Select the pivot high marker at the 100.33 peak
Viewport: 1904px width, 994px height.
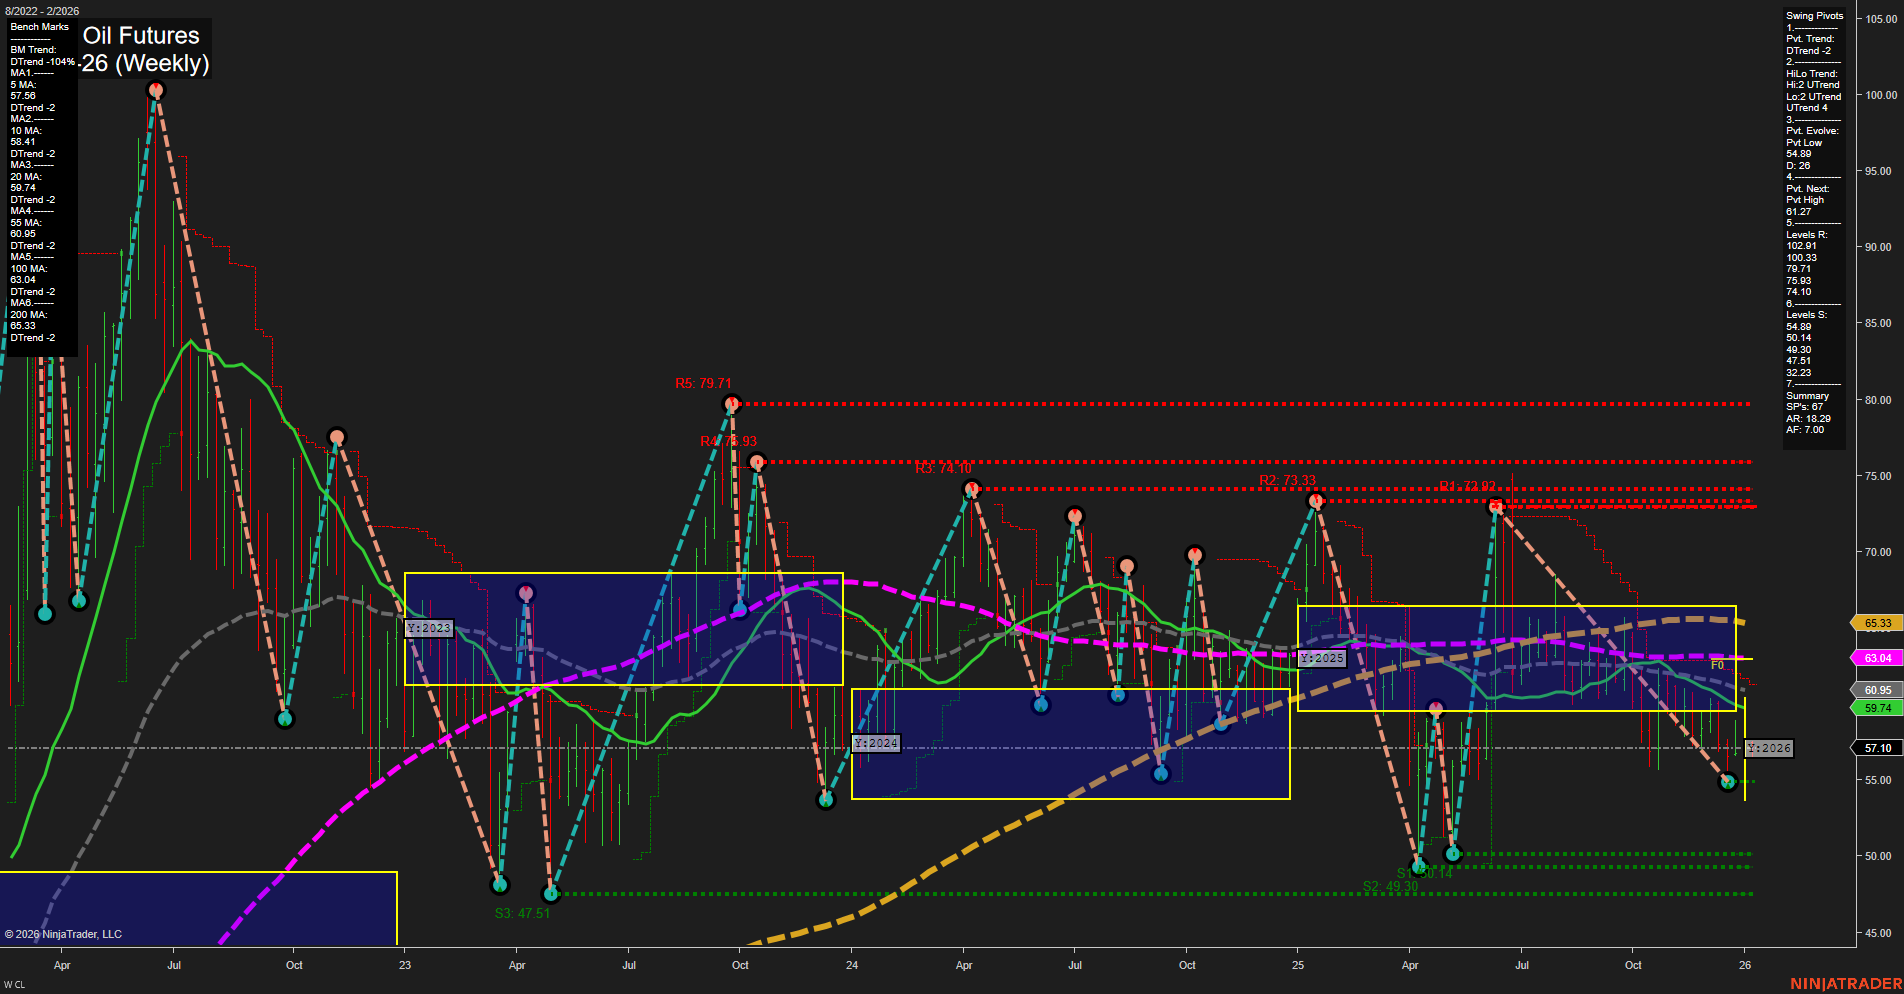tap(155, 90)
